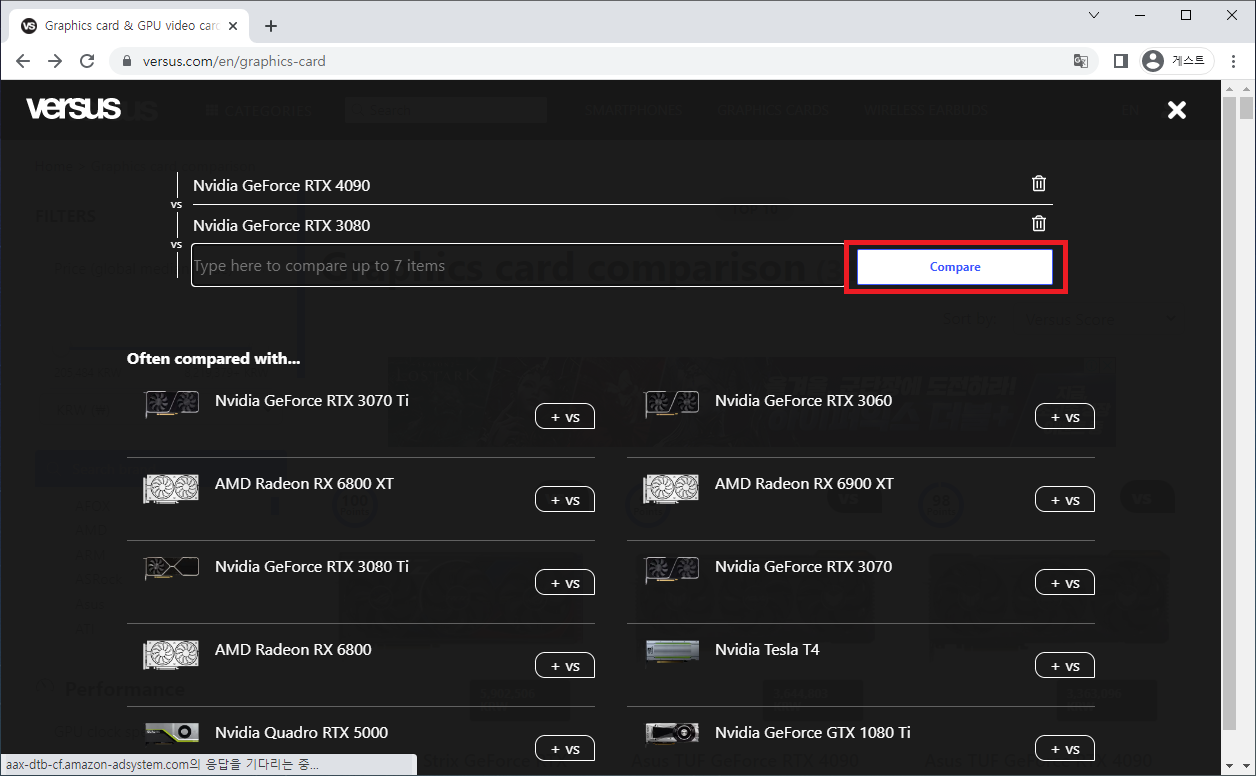1256x776 pixels.
Task: Select GeForce RTX 3070 card thumbnail
Action: [672, 569]
